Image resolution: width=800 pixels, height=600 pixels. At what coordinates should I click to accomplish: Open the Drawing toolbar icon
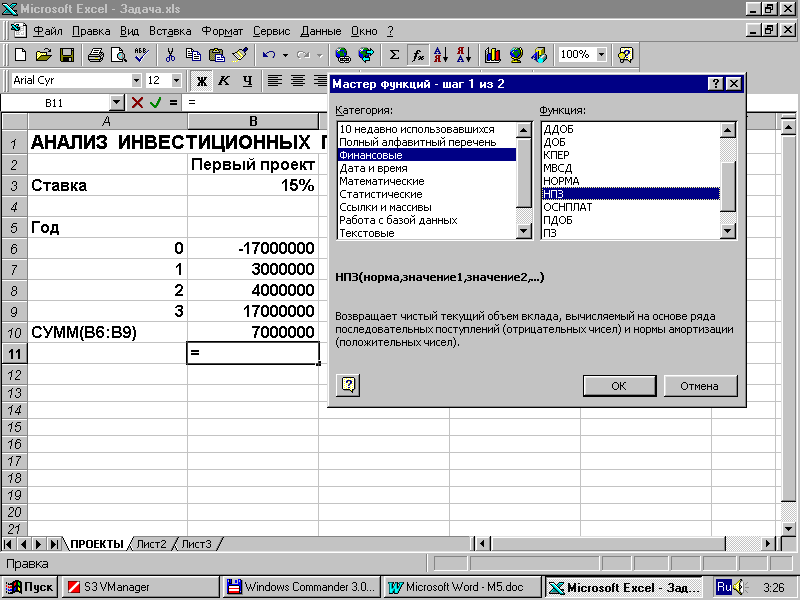point(539,55)
